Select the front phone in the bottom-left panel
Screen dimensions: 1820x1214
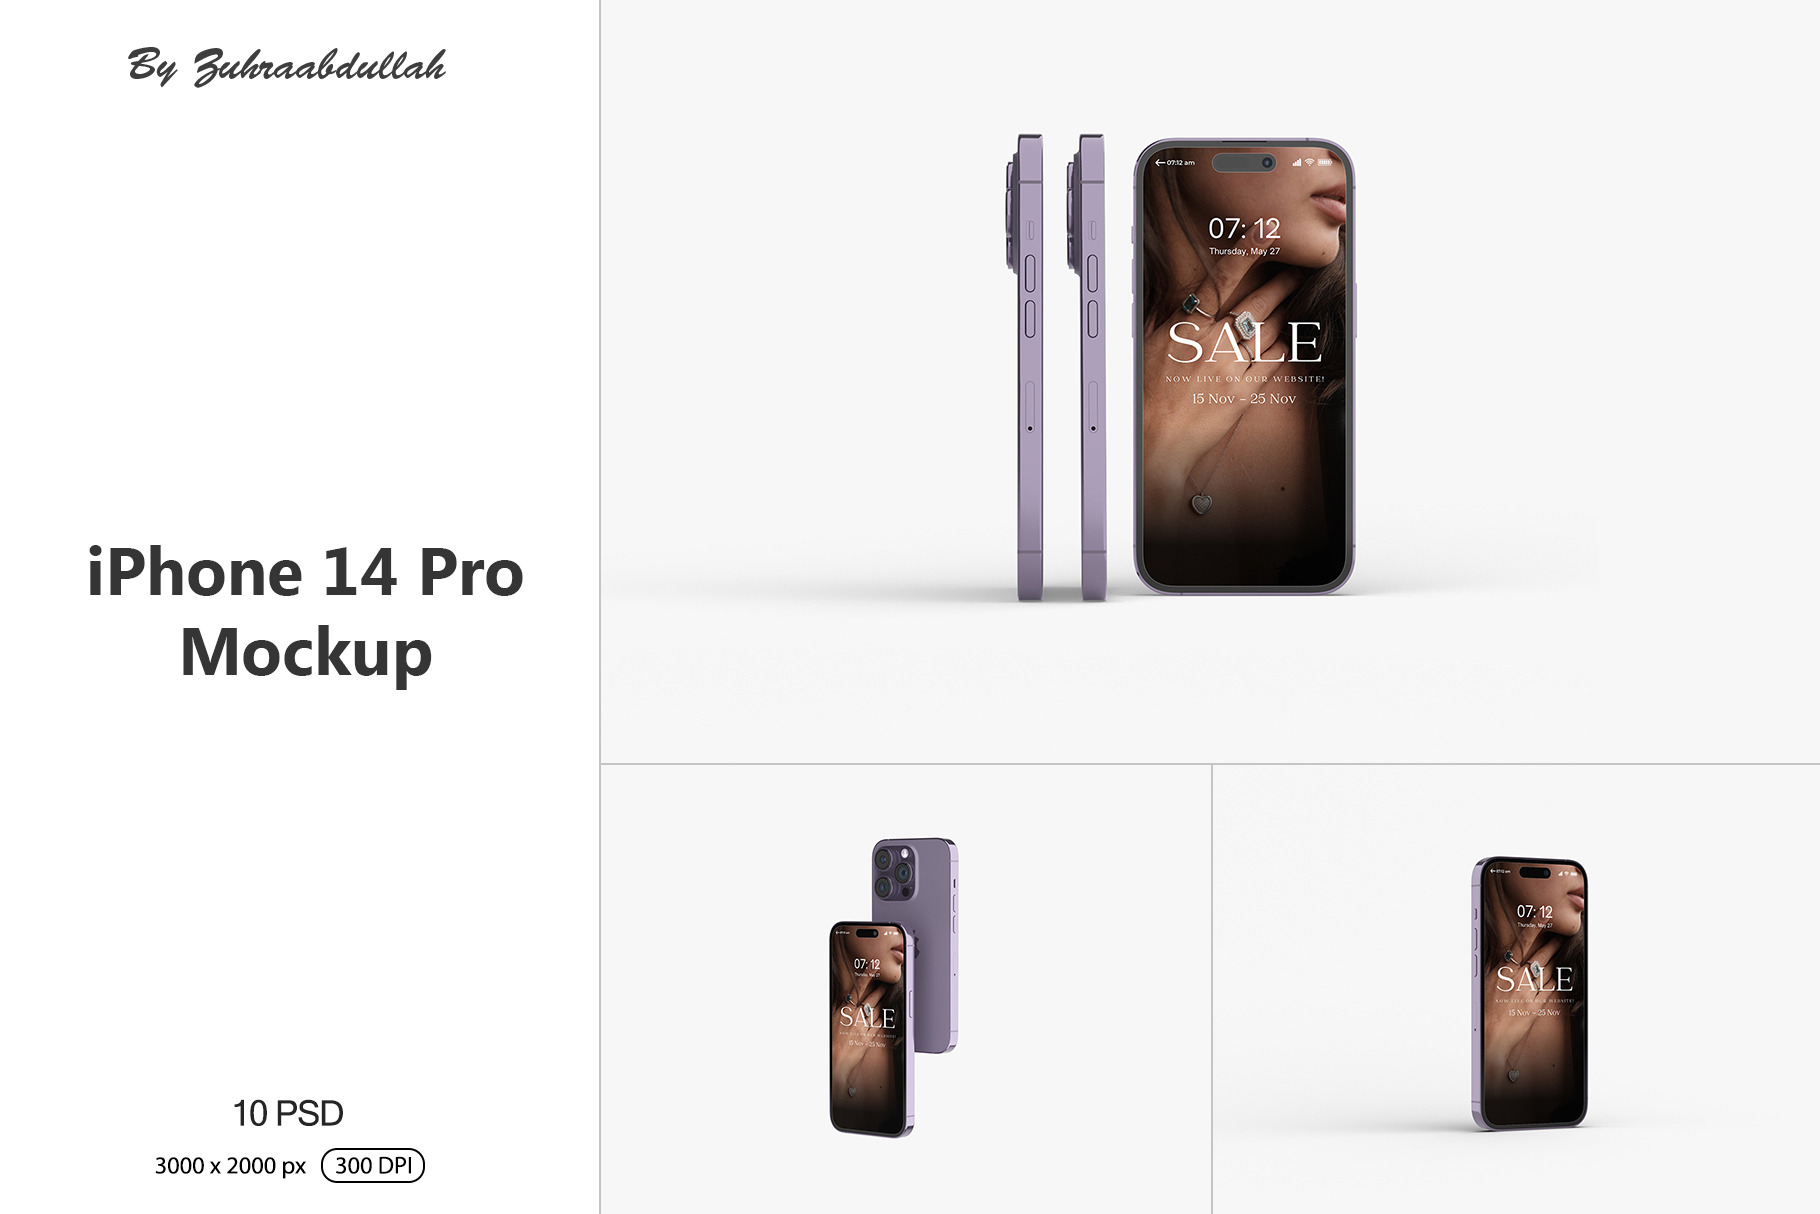point(871,1029)
